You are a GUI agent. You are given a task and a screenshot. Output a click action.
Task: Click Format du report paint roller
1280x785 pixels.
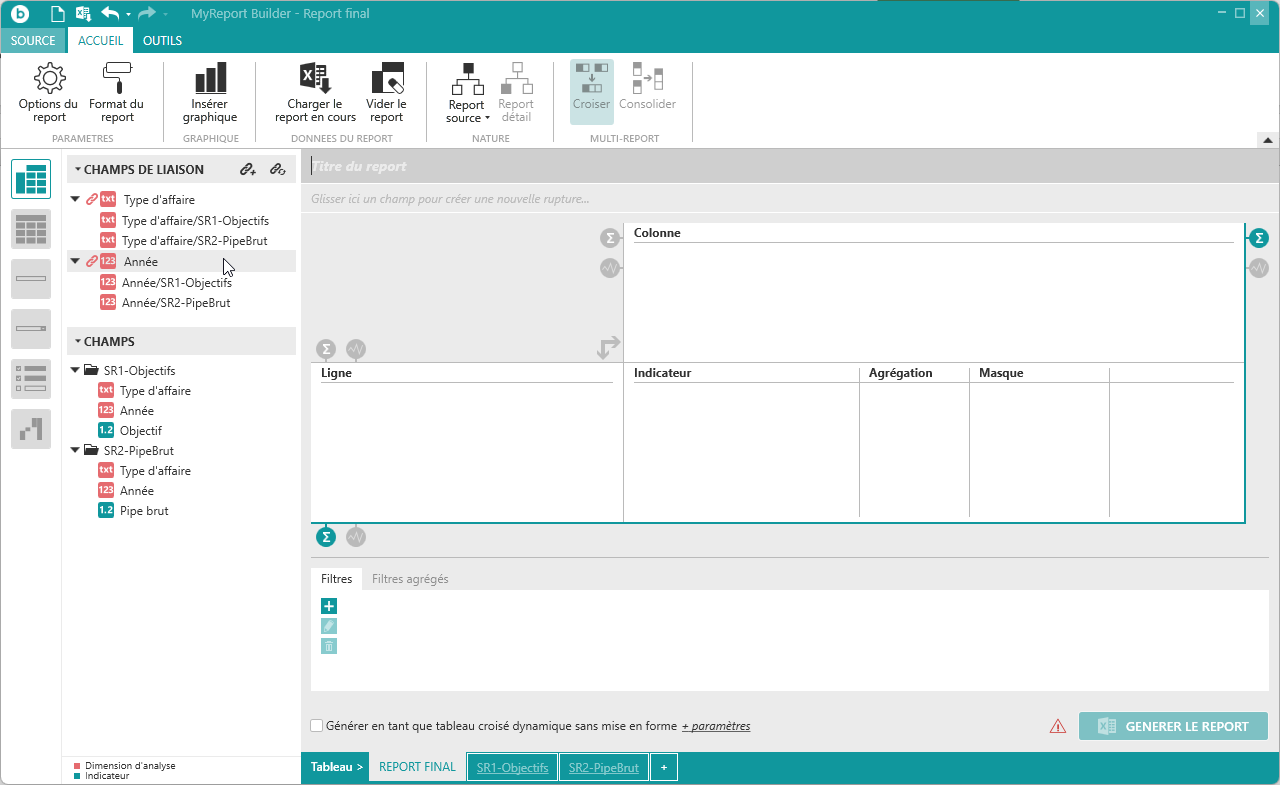(x=116, y=92)
